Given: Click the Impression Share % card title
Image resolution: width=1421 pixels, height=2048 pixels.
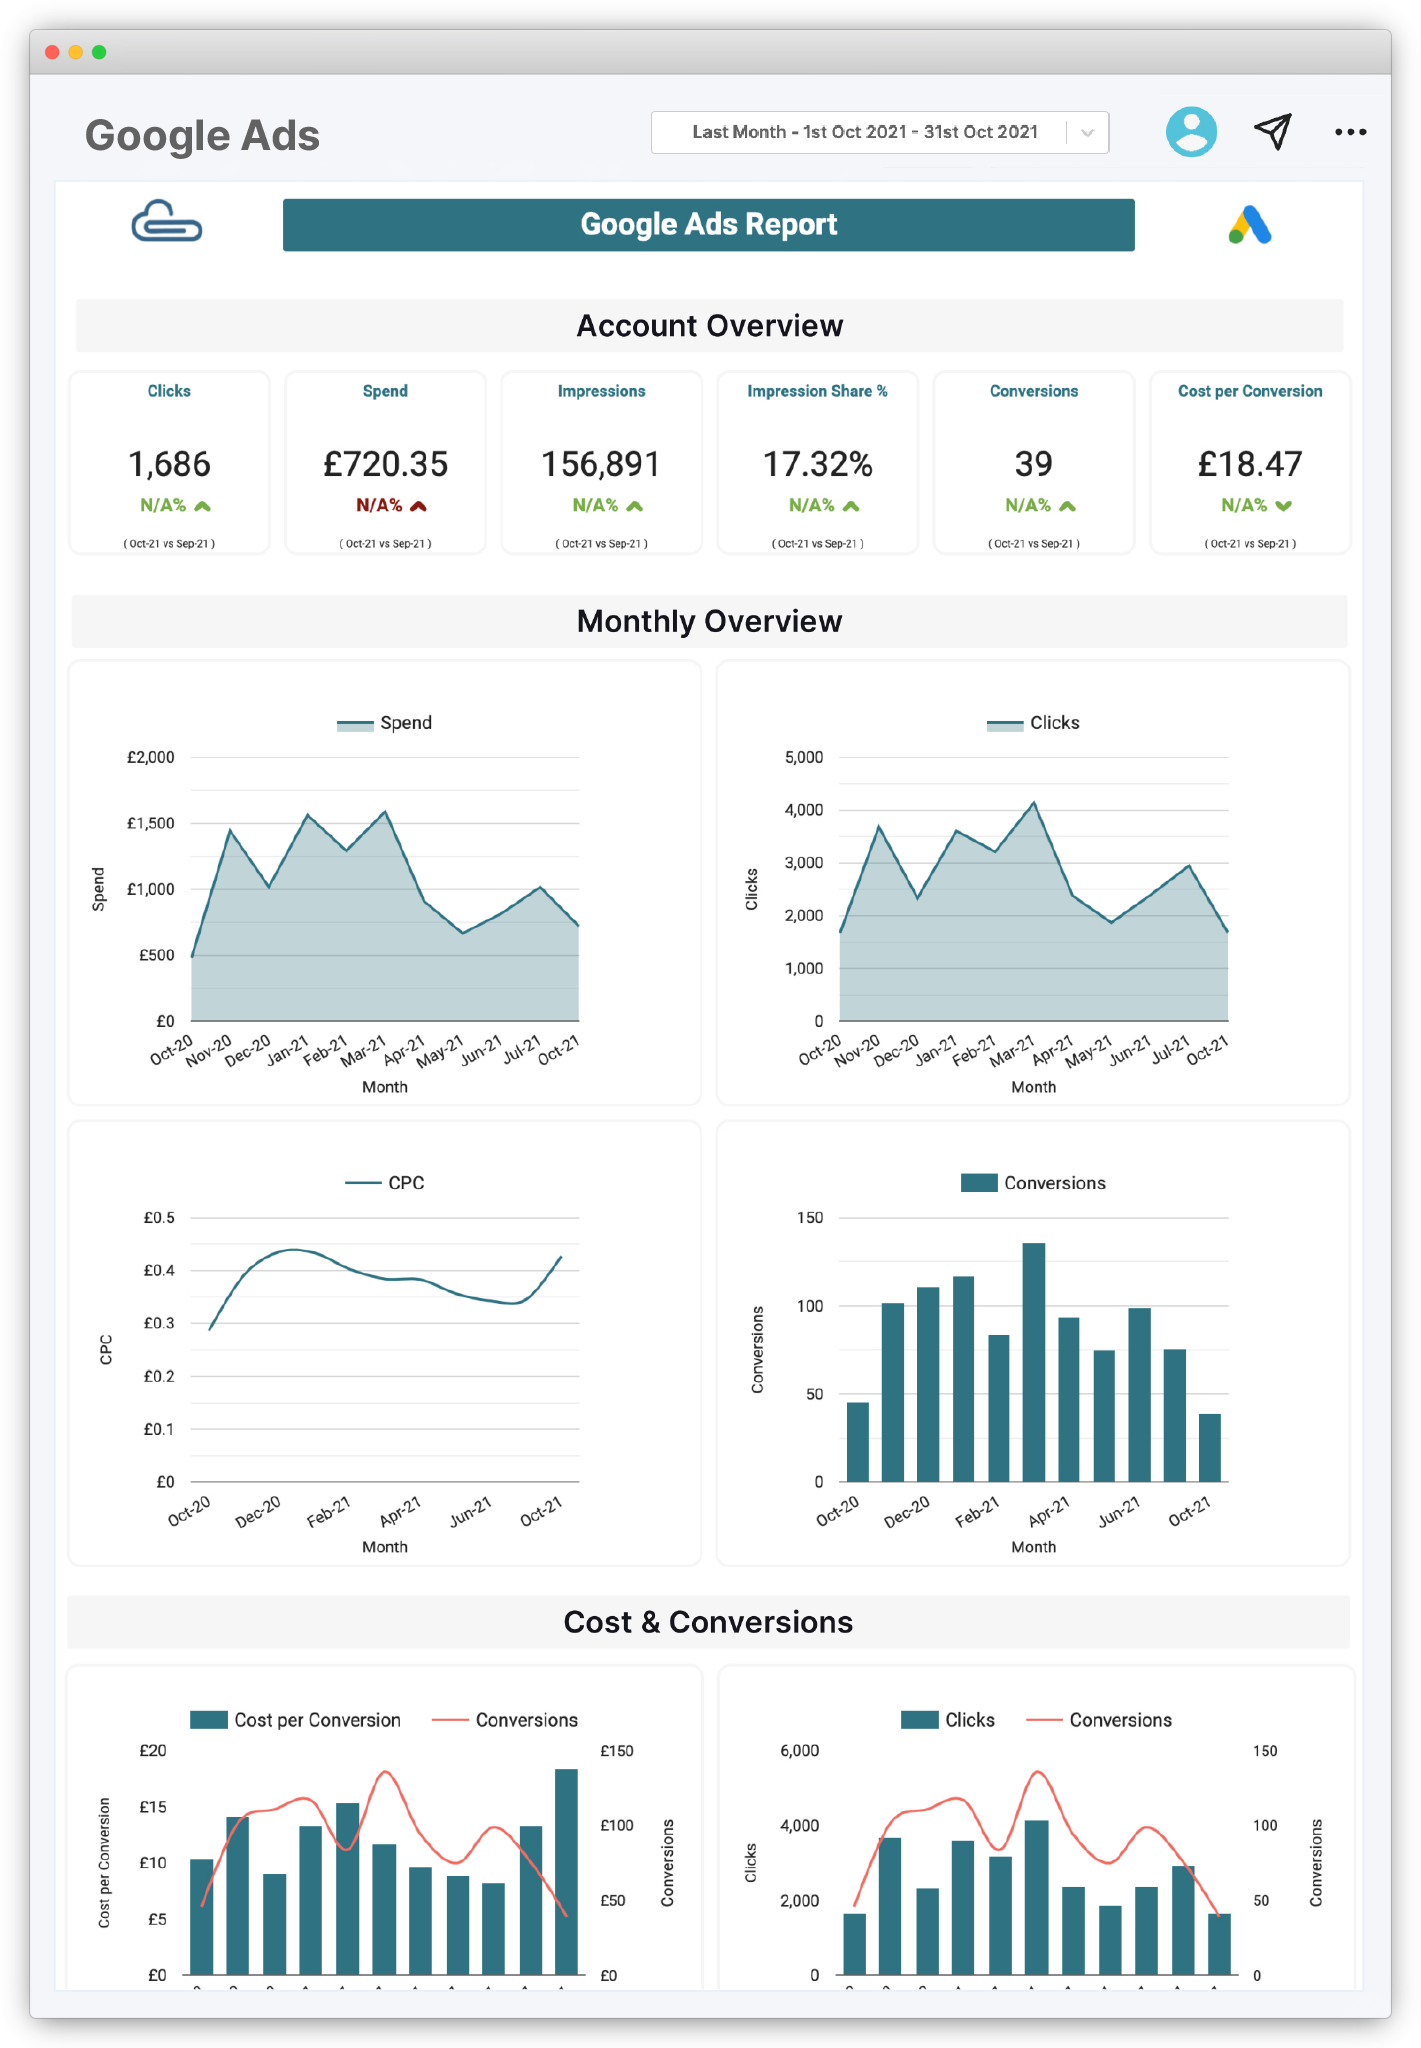Looking at the screenshot, I should point(818,391).
